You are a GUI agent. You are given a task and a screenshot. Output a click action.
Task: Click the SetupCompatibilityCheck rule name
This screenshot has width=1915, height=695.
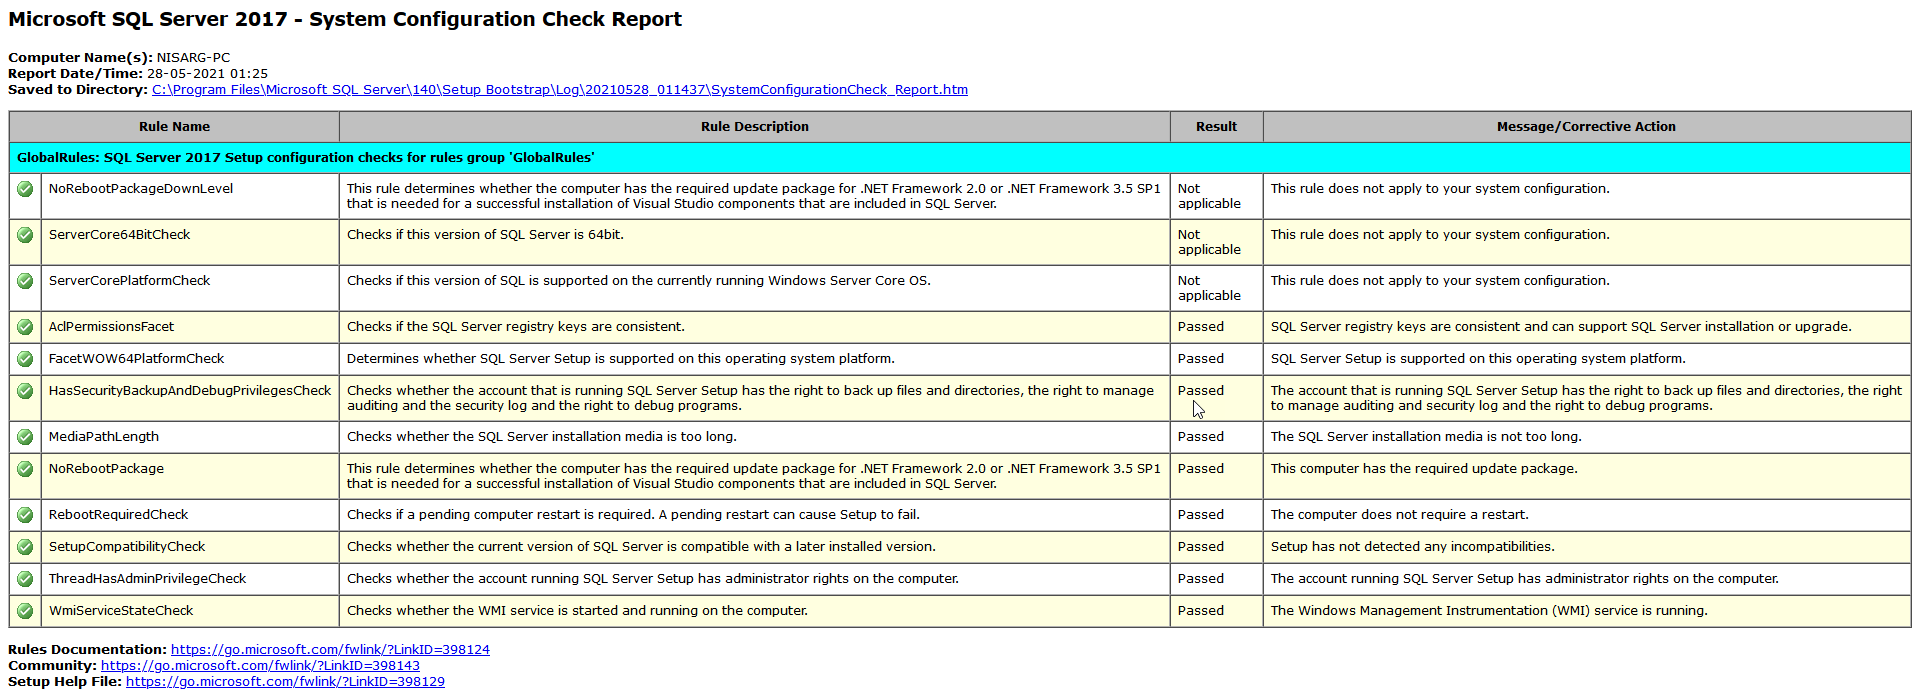pyautogui.click(x=127, y=547)
